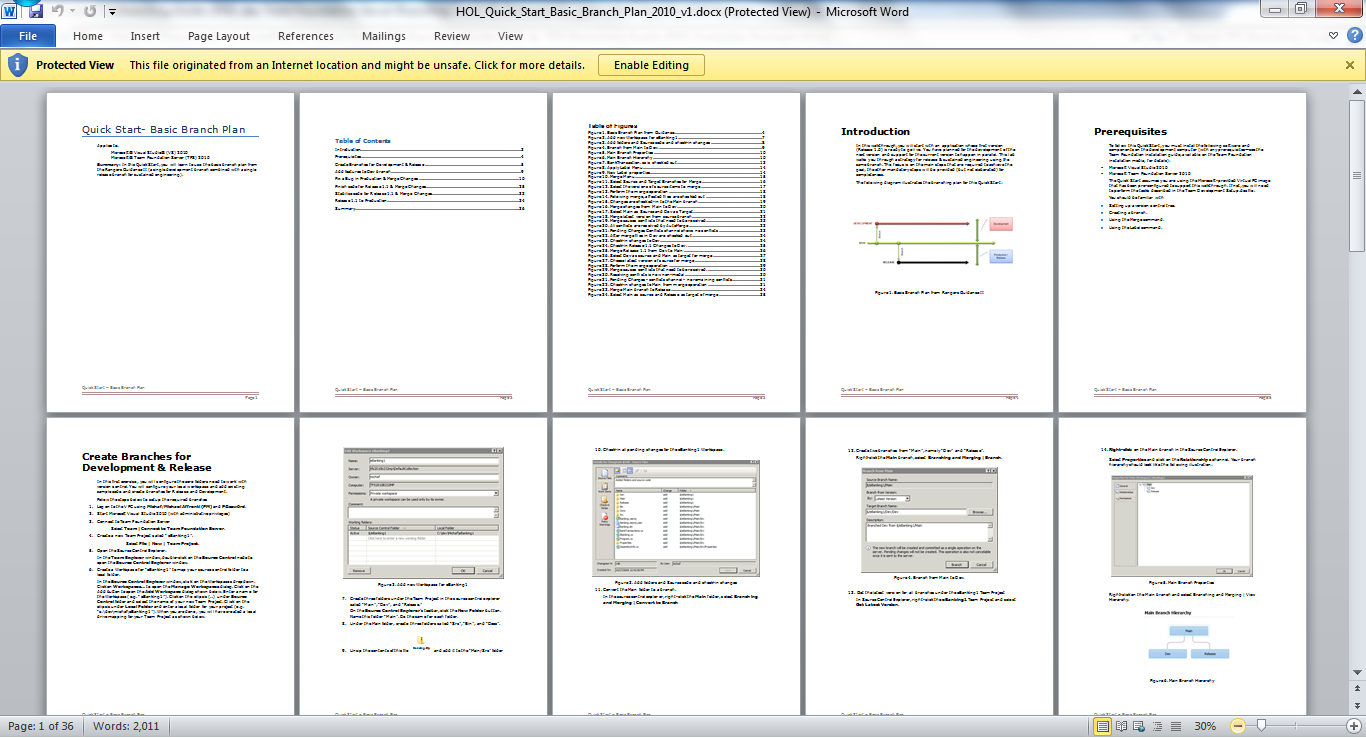Open the Page Layout tab
The width and height of the screenshot is (1366, 738).
(x=219, y=36)
